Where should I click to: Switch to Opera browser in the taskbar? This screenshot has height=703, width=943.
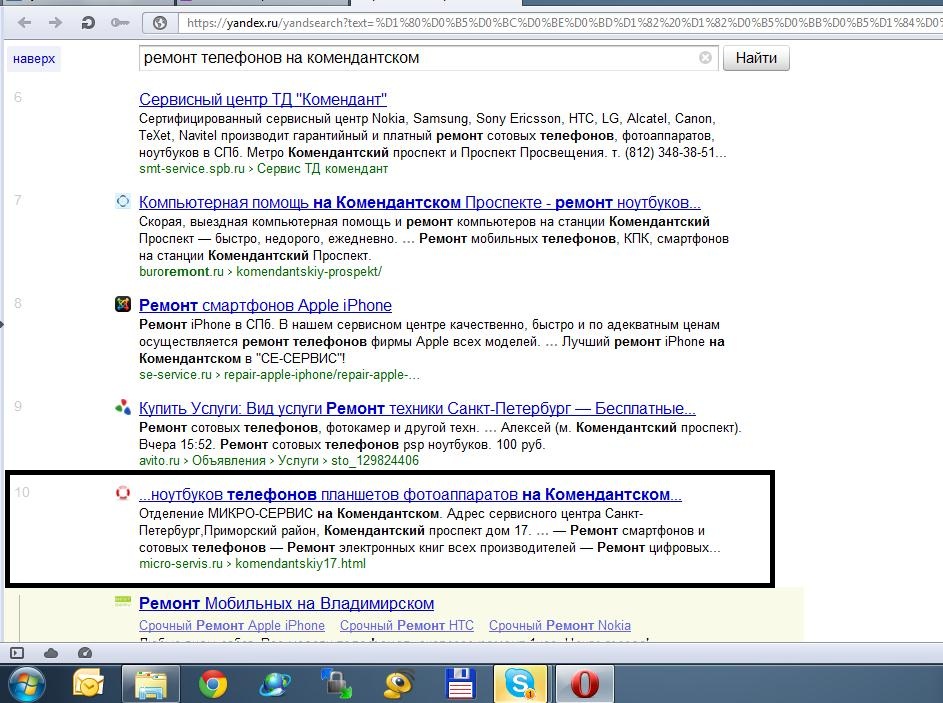click(x=584, y=684)
